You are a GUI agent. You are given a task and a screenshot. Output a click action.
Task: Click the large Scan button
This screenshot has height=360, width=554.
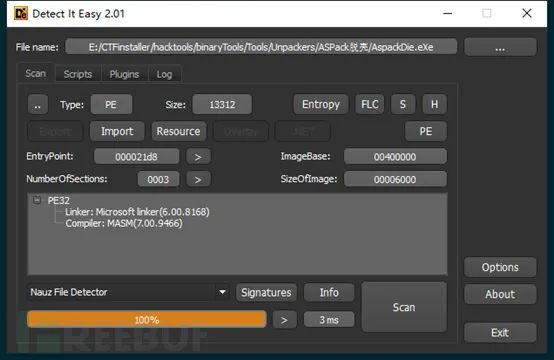click(x=404, y=307)
